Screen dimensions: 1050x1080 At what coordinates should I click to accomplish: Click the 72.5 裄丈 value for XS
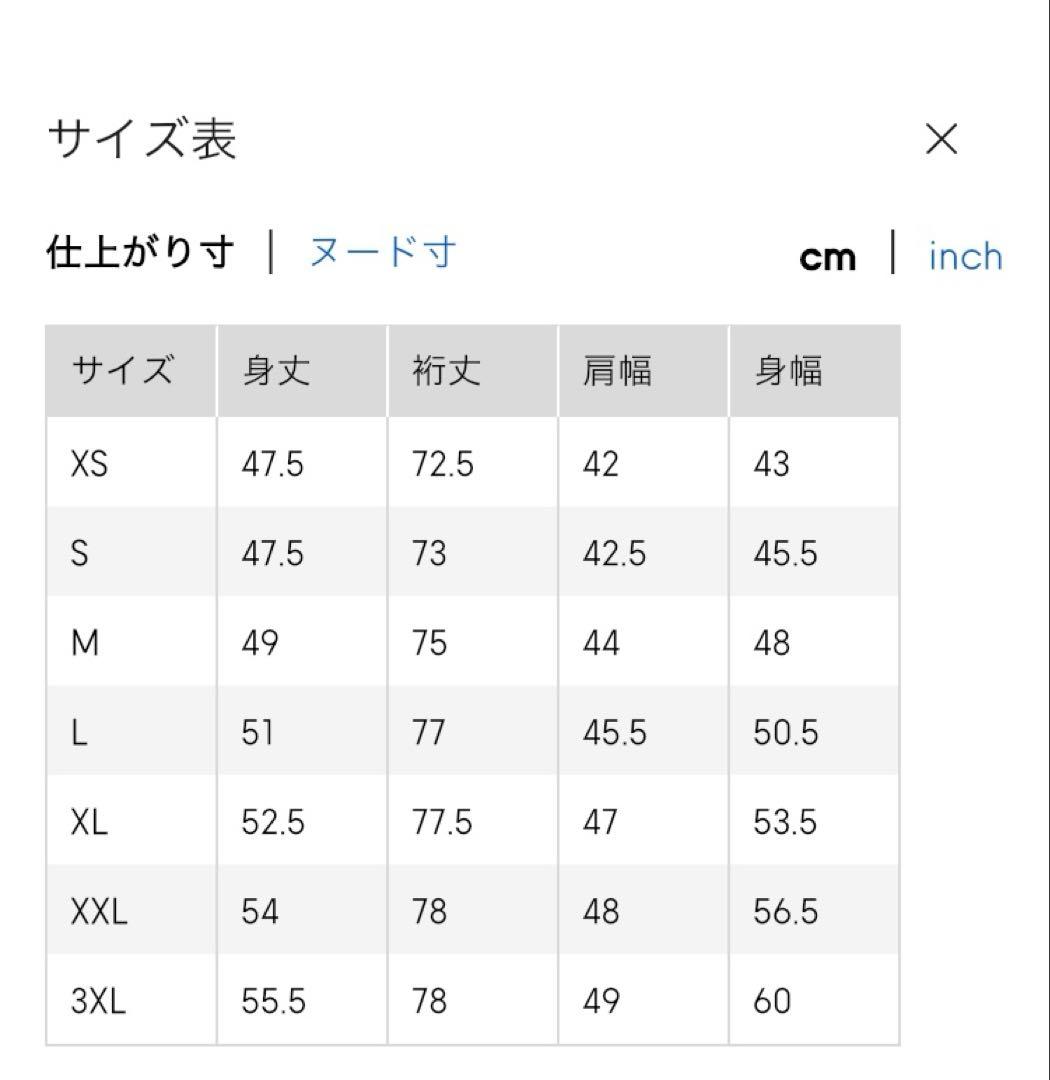click(x=443, y=464)
